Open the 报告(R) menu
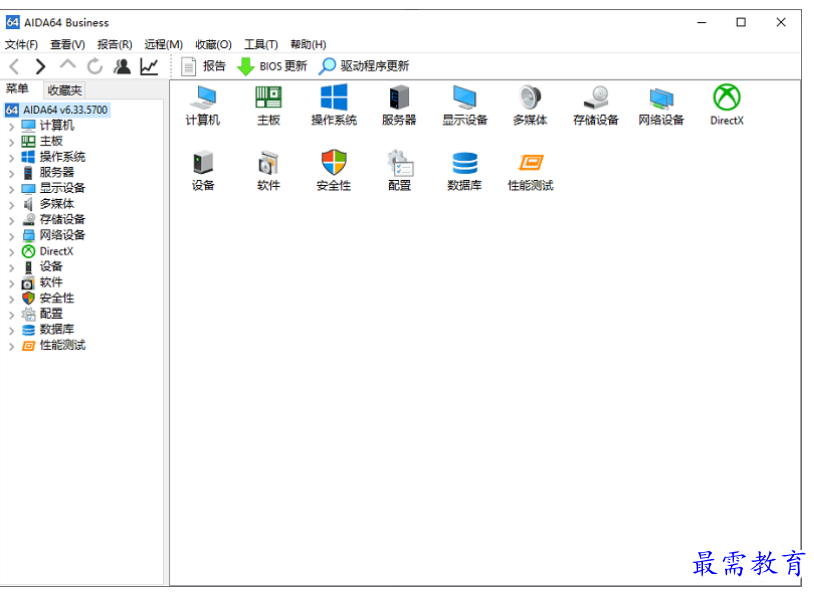The height and width of the screenshot is (595, 814). coord(115,45)
